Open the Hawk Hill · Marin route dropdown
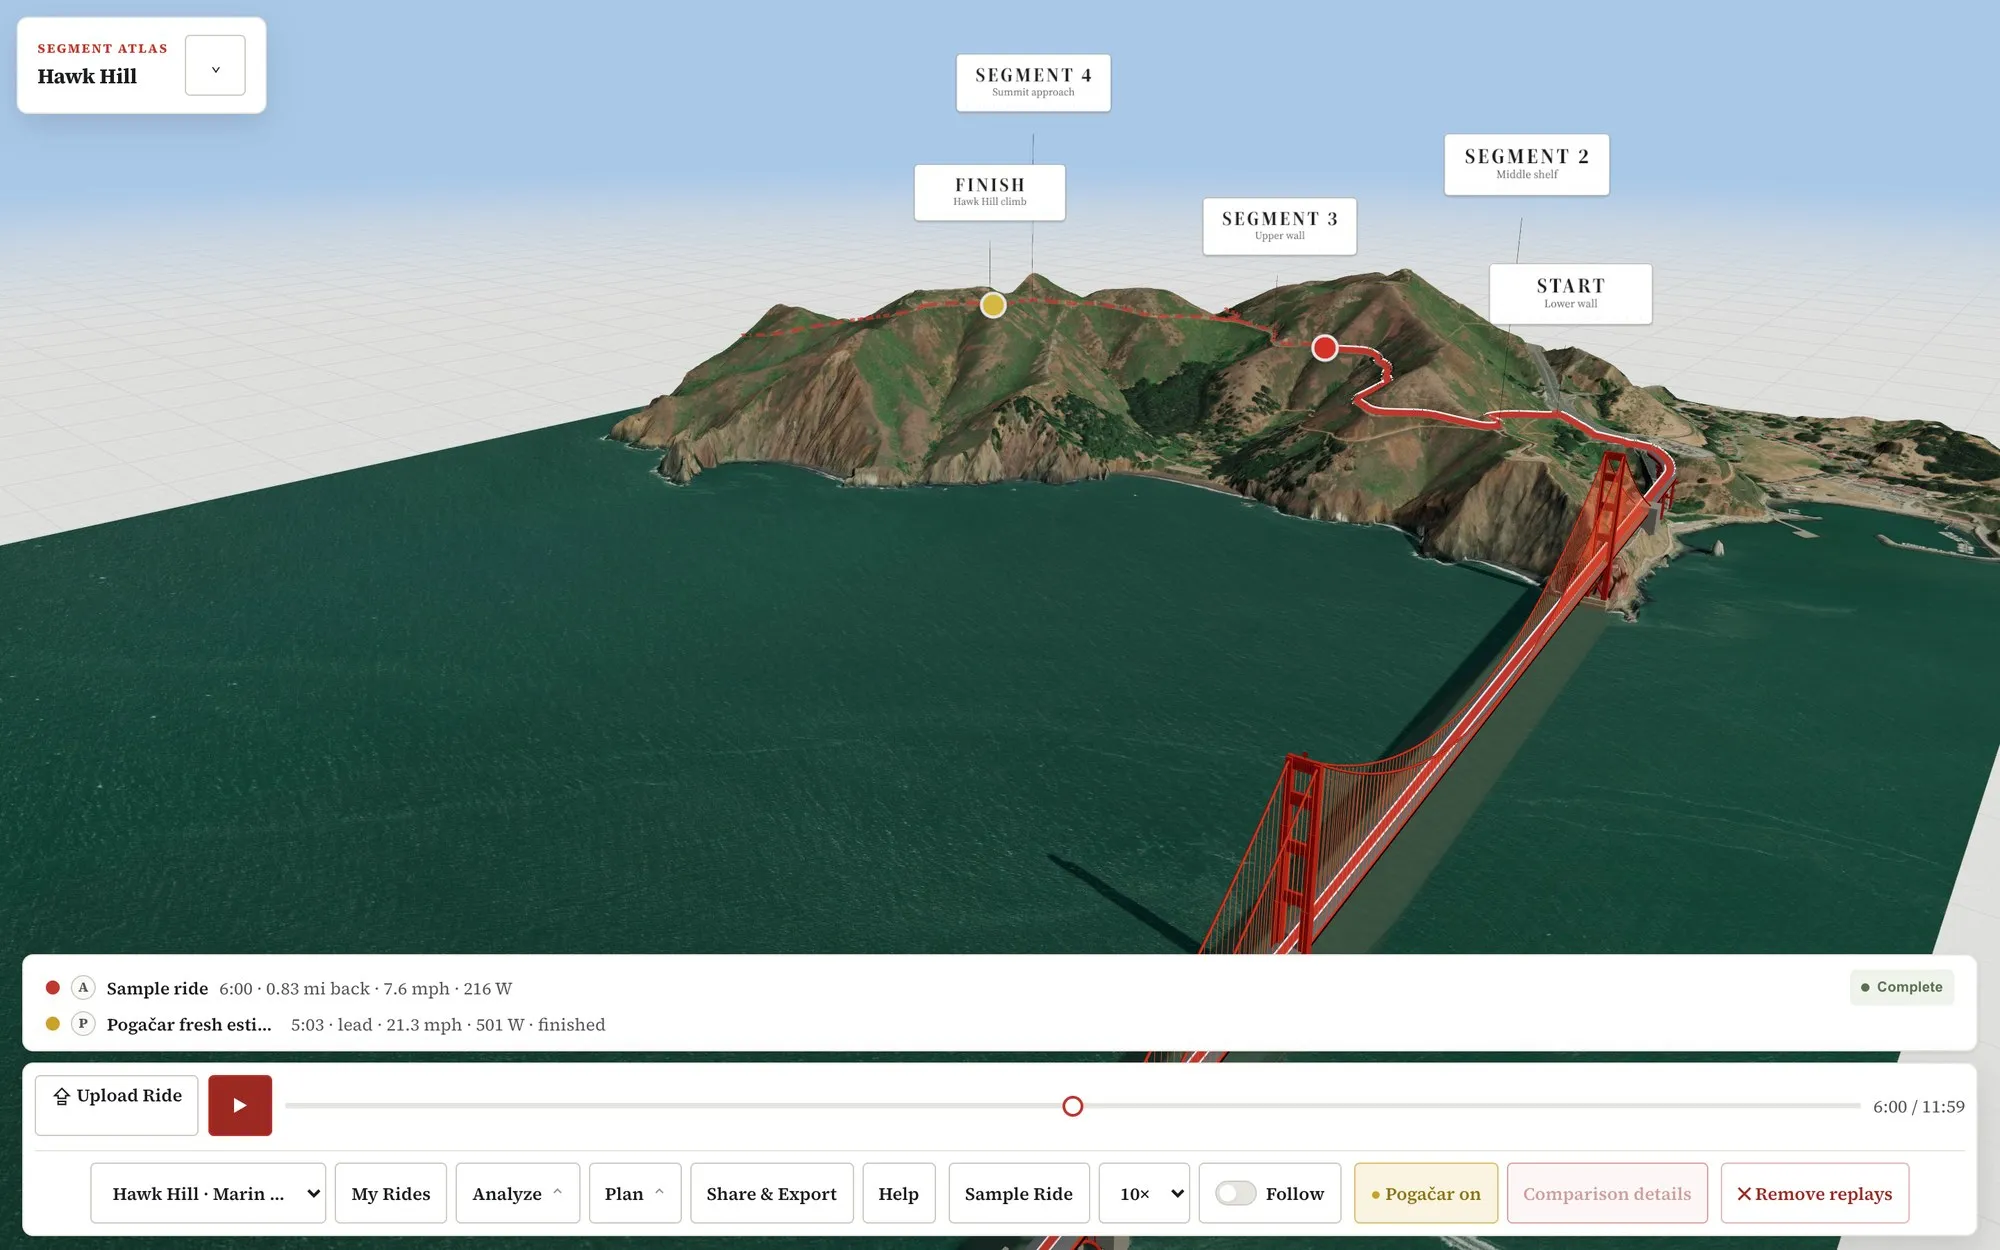Screen dimensions: 2000x1250 (x=208, y=1193)
